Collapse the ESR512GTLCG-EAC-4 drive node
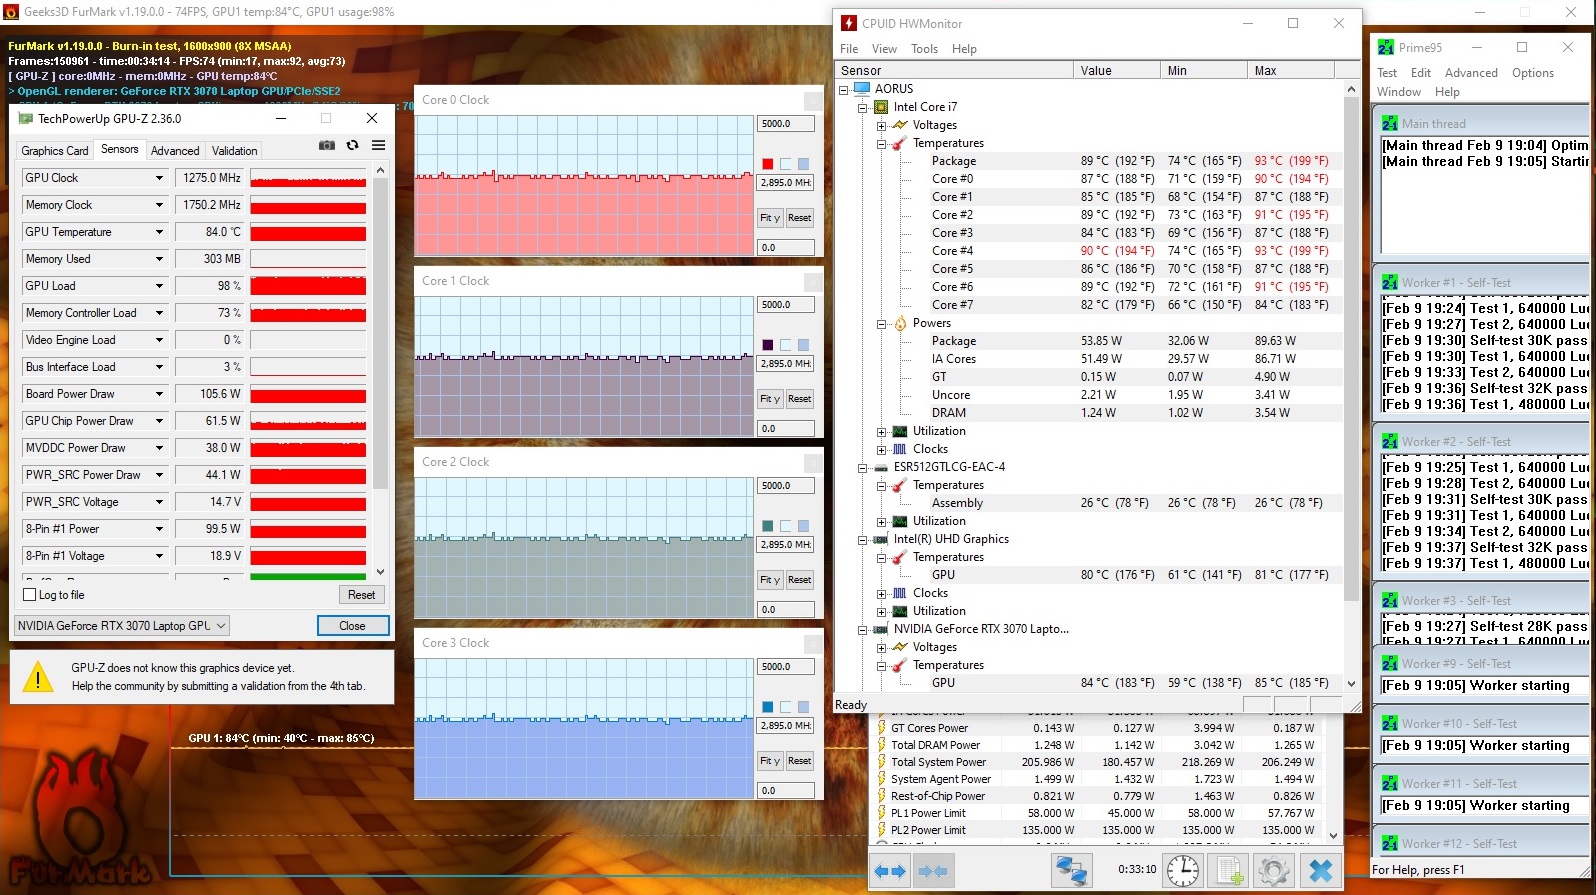 tap(862, 467)
